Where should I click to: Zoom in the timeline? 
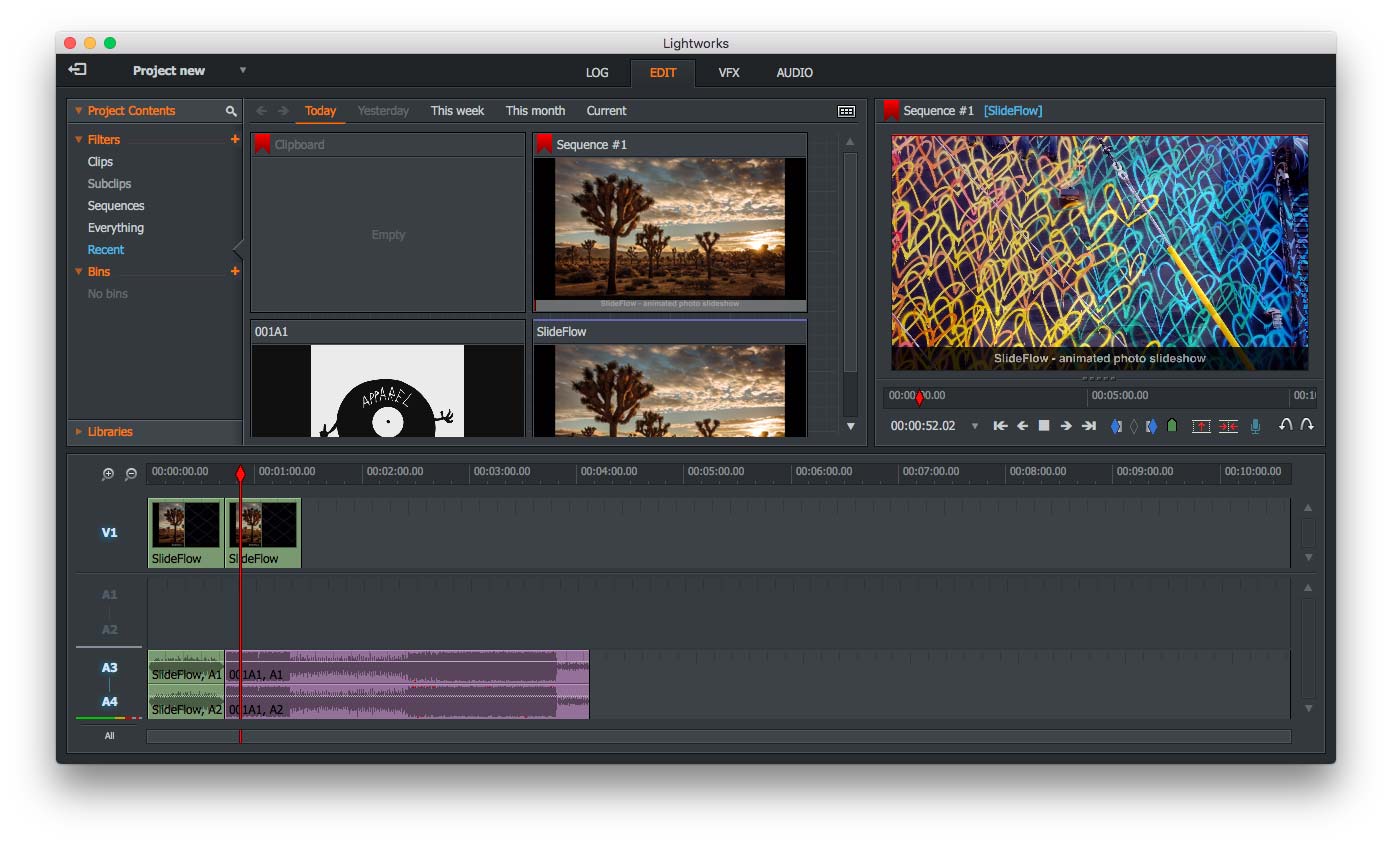(x=108, y=474)
